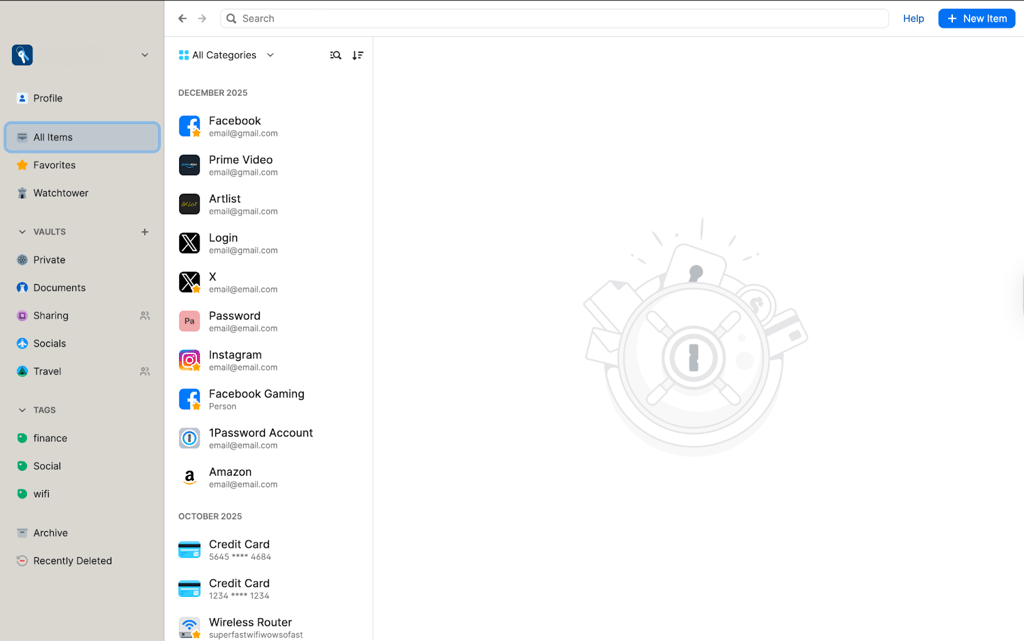The width and height of the screenshot is (1024, 641).
Task: Select the Wireless Router item
Action: (x=269, y=627)
